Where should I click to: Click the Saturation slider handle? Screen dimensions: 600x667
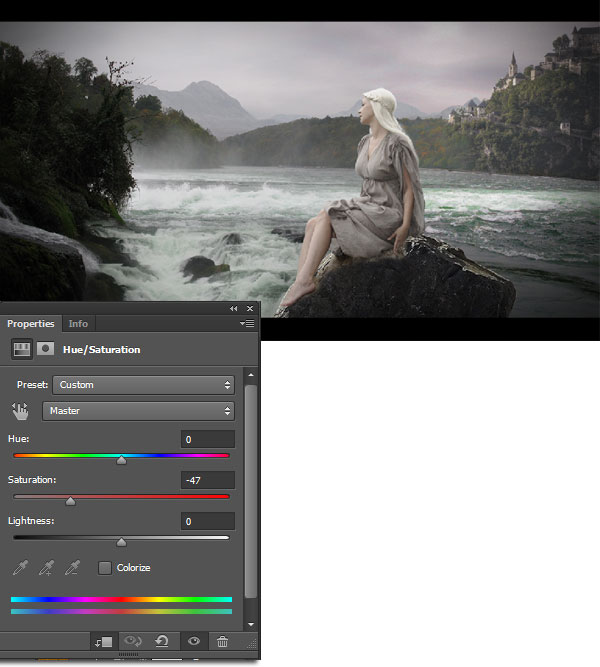tap(70, 502)
